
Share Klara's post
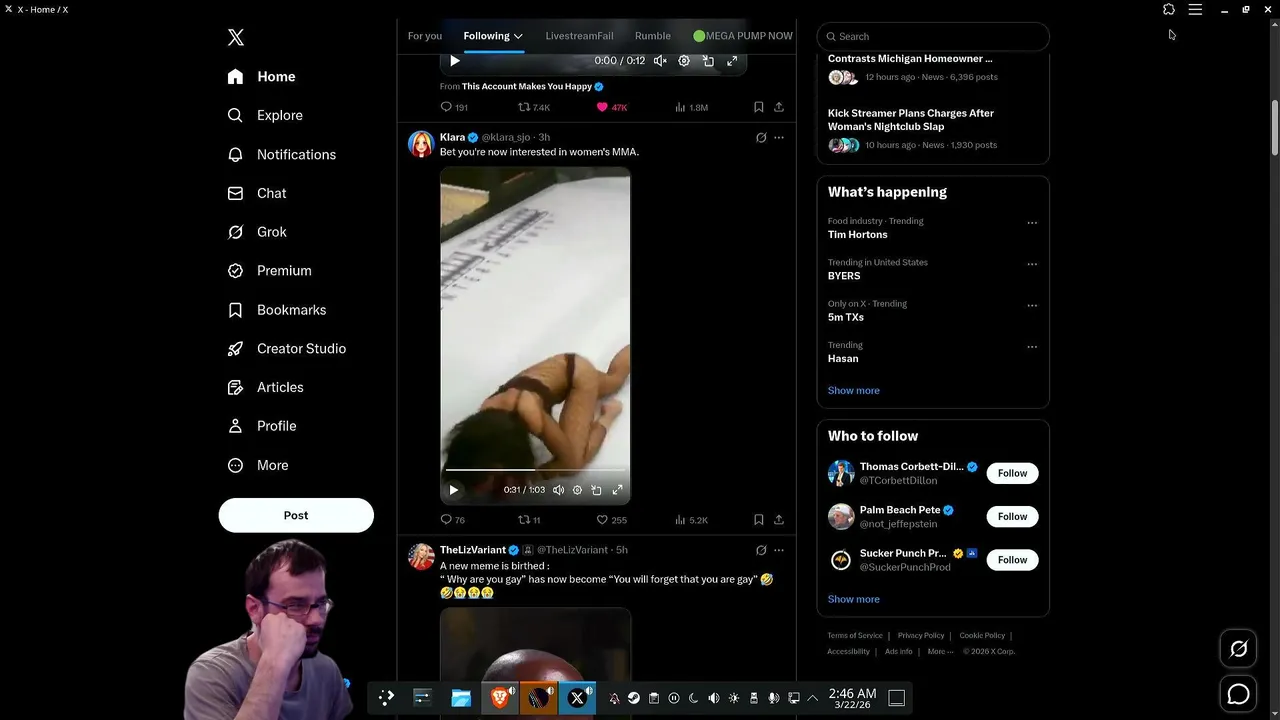point(778,520)
